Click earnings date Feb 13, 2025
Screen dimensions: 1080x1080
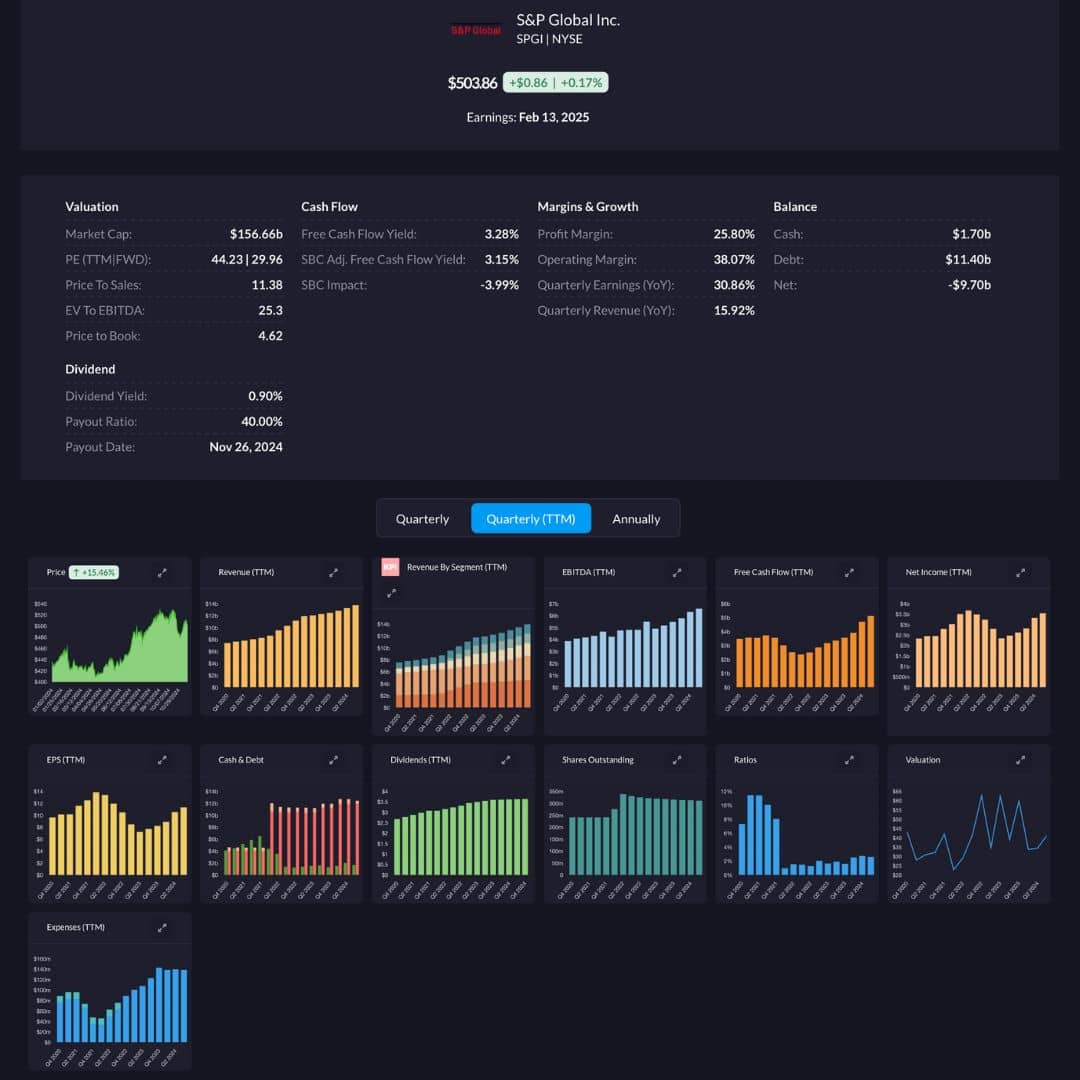click(x=554, y=117)
